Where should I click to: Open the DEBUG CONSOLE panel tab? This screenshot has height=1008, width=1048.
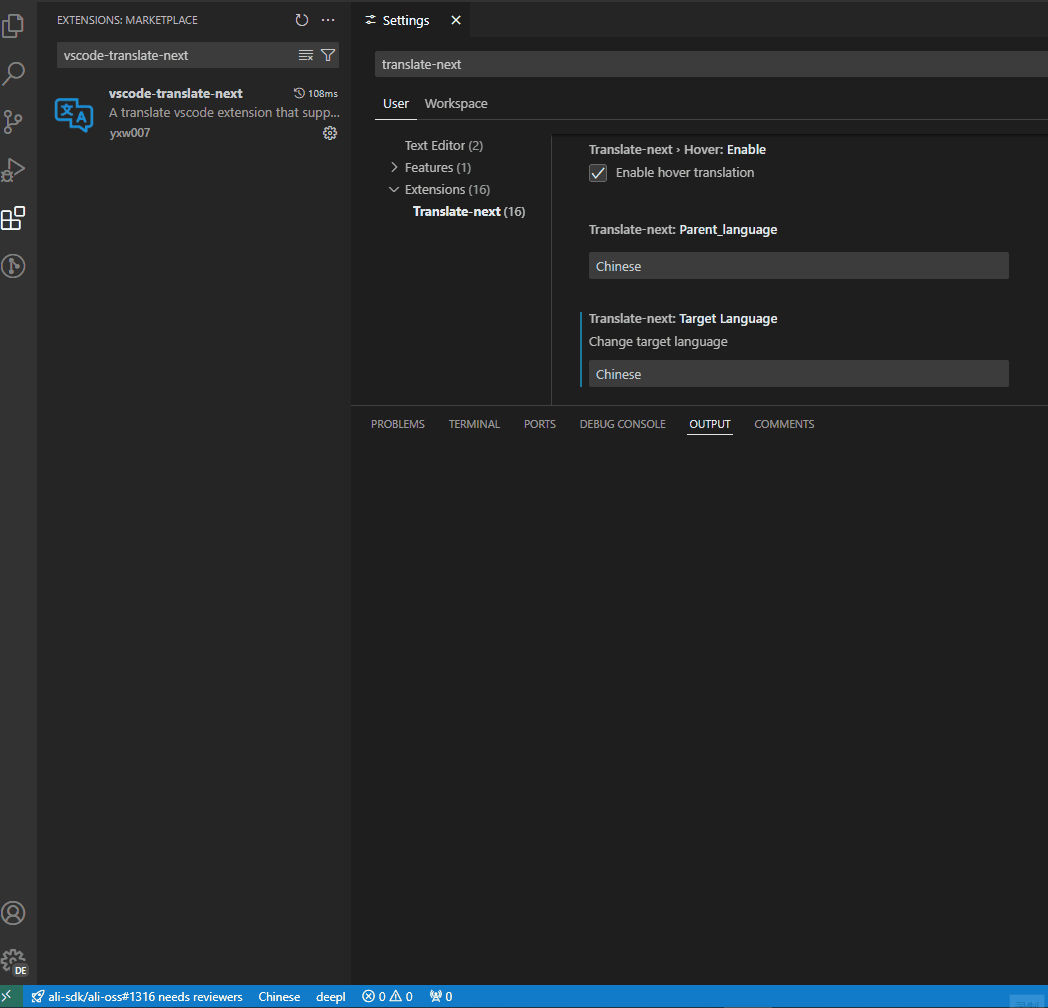click(x=622, y=424)
